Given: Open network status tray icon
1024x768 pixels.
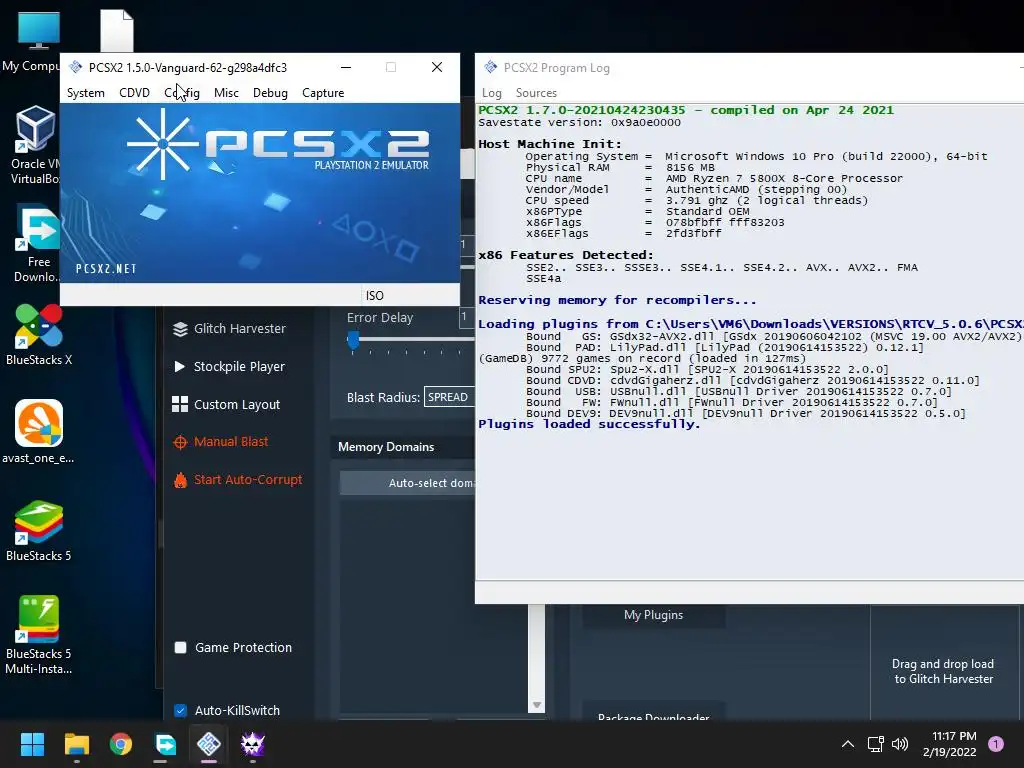Looking at the screenshot, I should [x=876, y=744].
